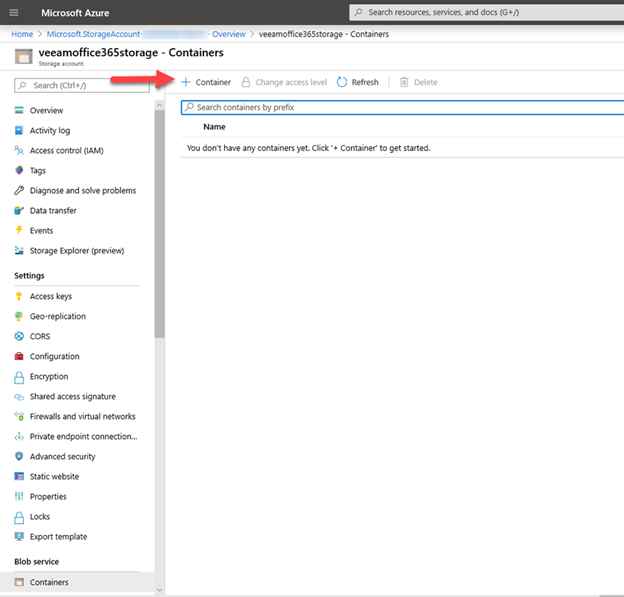624x597 pixels.
Task: Click the Configuration toolbox icon
Action: (19, 356)
